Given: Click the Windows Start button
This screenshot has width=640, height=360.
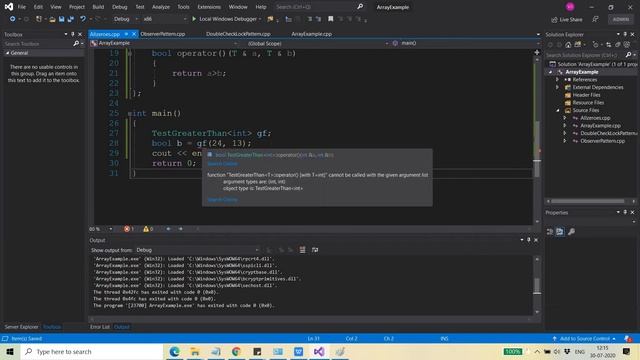Looking at the screenshot, I should pos(10,351).
